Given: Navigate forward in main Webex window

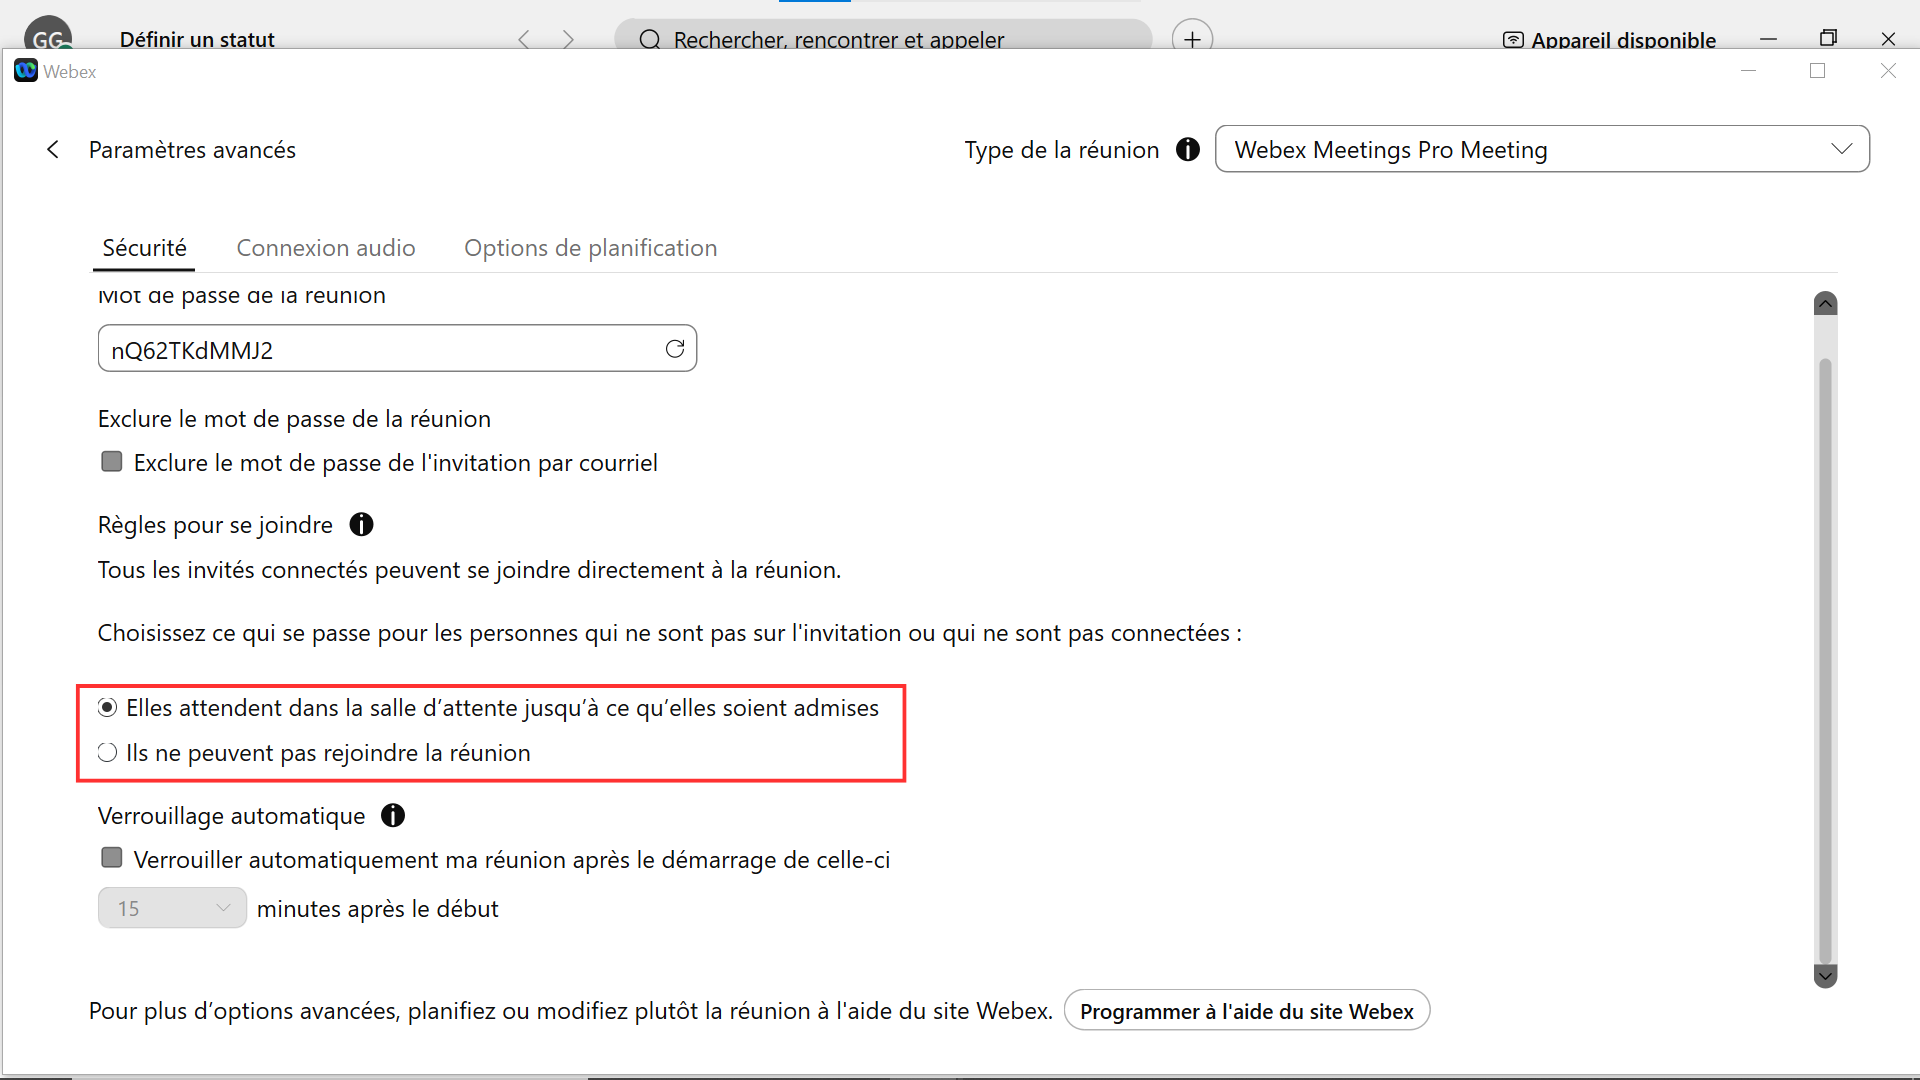Looking at the screenshot, I should pos(568,39).
